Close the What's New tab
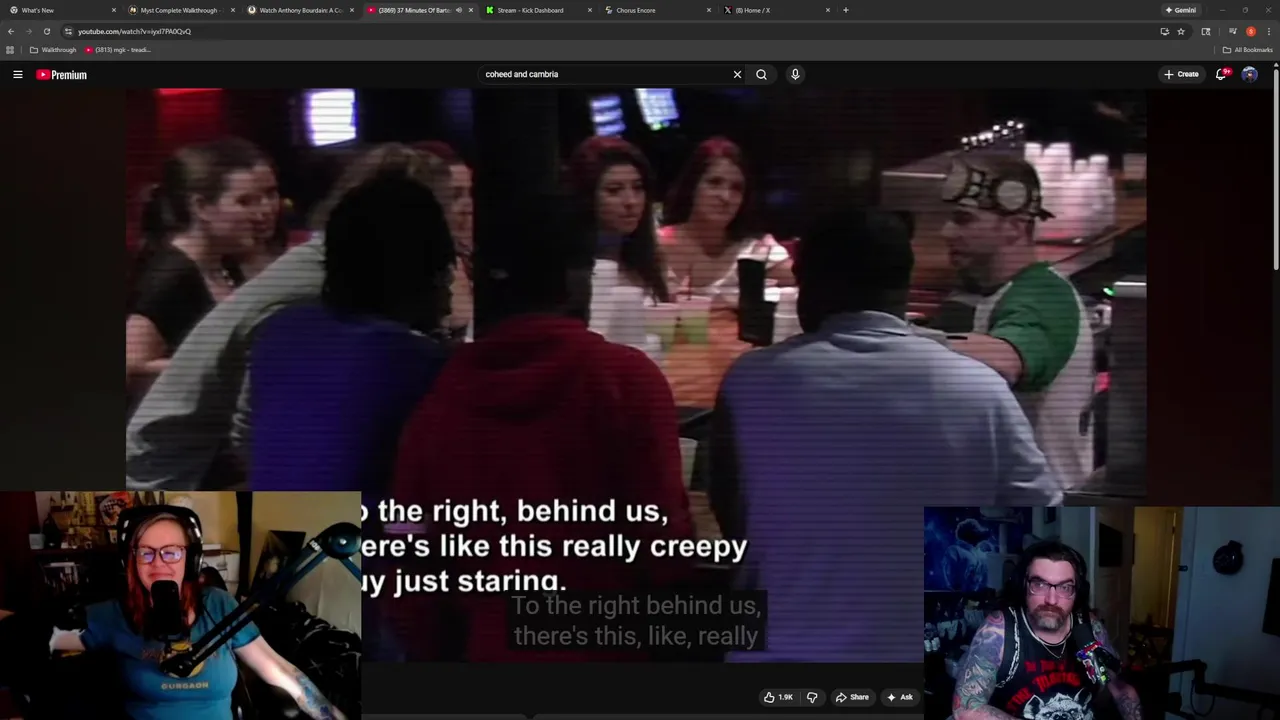Screen dimensions: 1280x720 click(113, 10)
